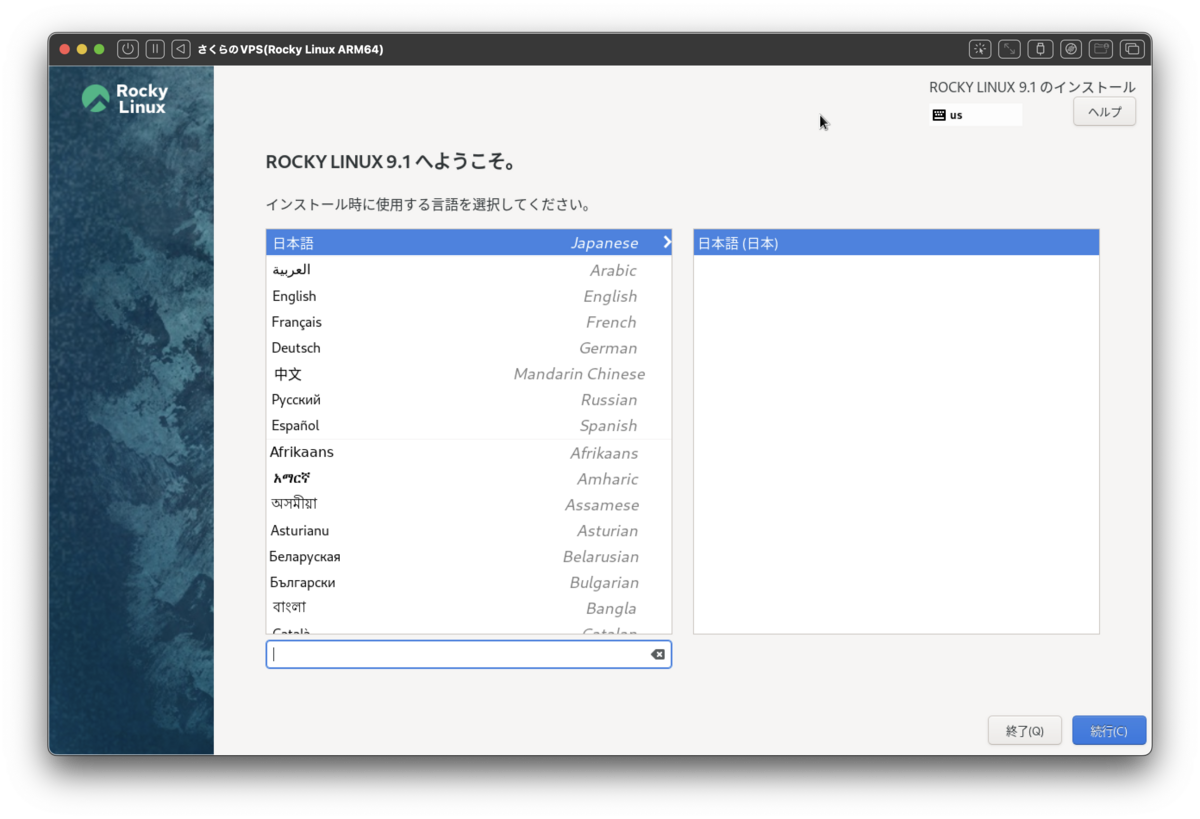Click the power control icon in console toolbar
Viewport: 1200px width, 819px height.
(x=129, y=48)
